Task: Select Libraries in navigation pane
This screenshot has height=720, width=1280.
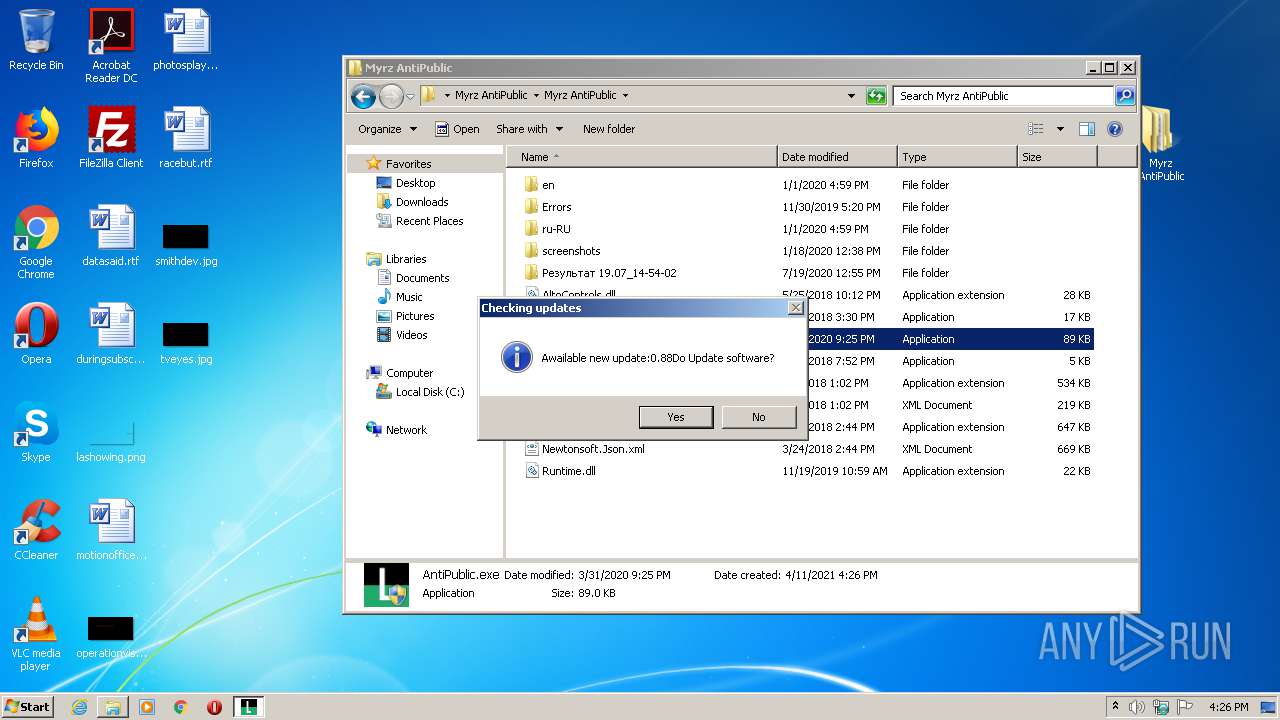Action: [406, 259]
